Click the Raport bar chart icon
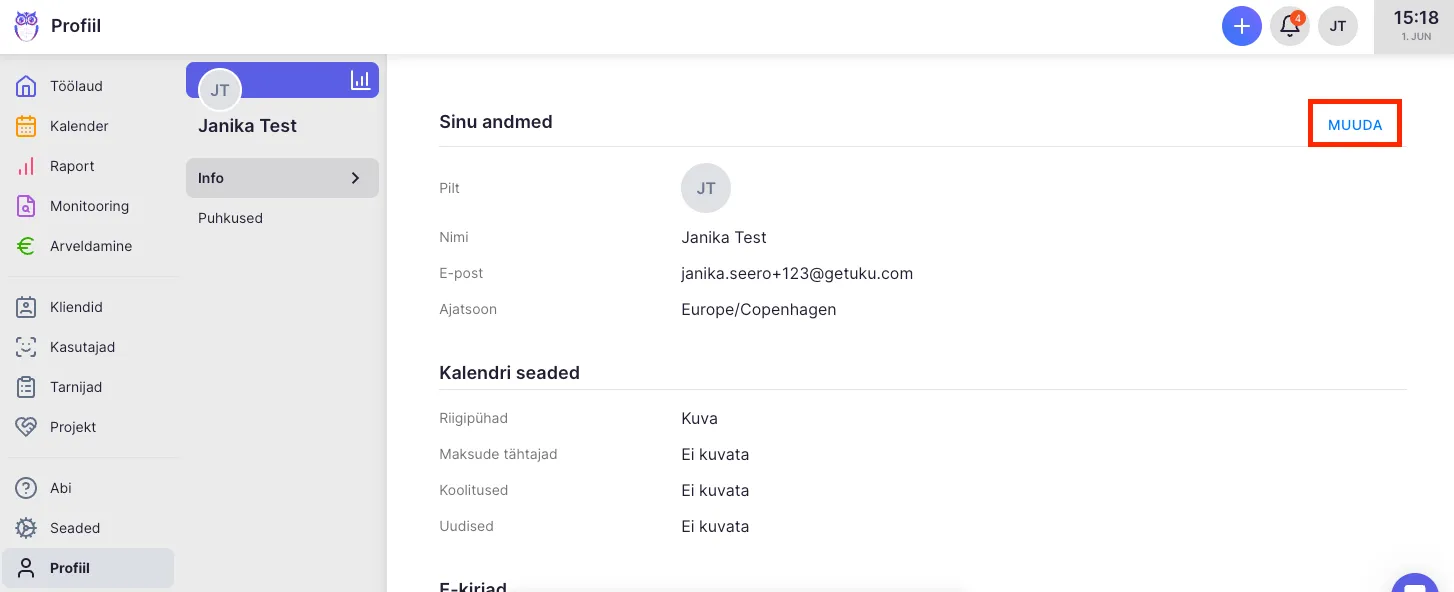The image size is (1454, 592). [27, 166]
